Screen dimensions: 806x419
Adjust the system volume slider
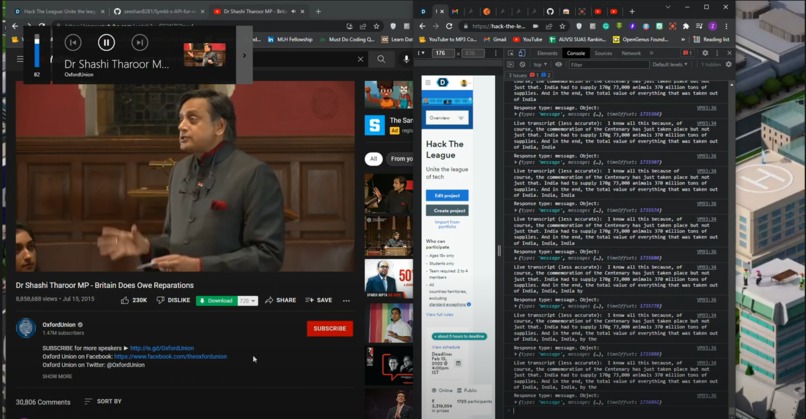[x=36, y=51]
